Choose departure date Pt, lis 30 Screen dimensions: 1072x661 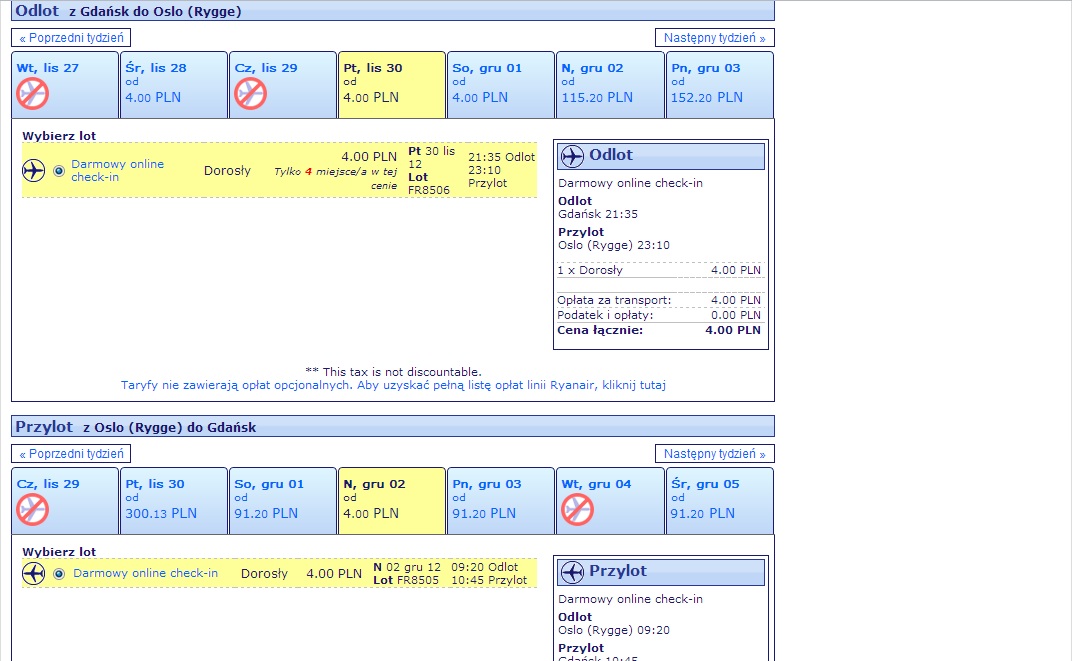pos(392,85)
